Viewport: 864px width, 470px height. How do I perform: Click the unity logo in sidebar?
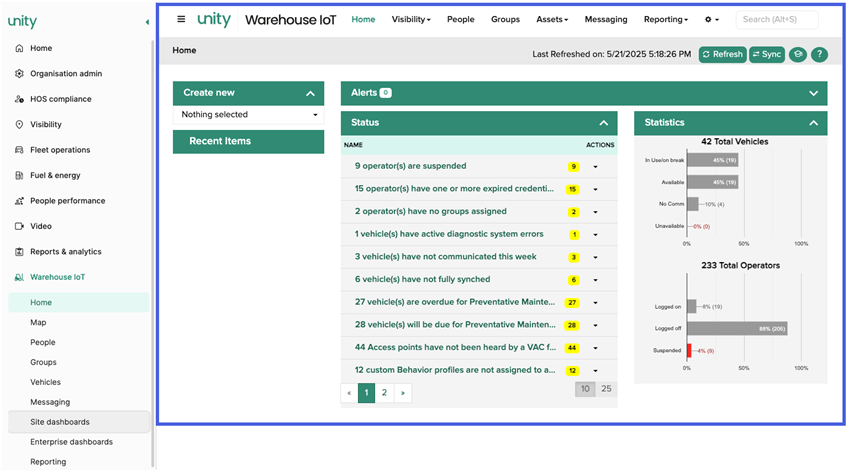[x=22, y=21]
